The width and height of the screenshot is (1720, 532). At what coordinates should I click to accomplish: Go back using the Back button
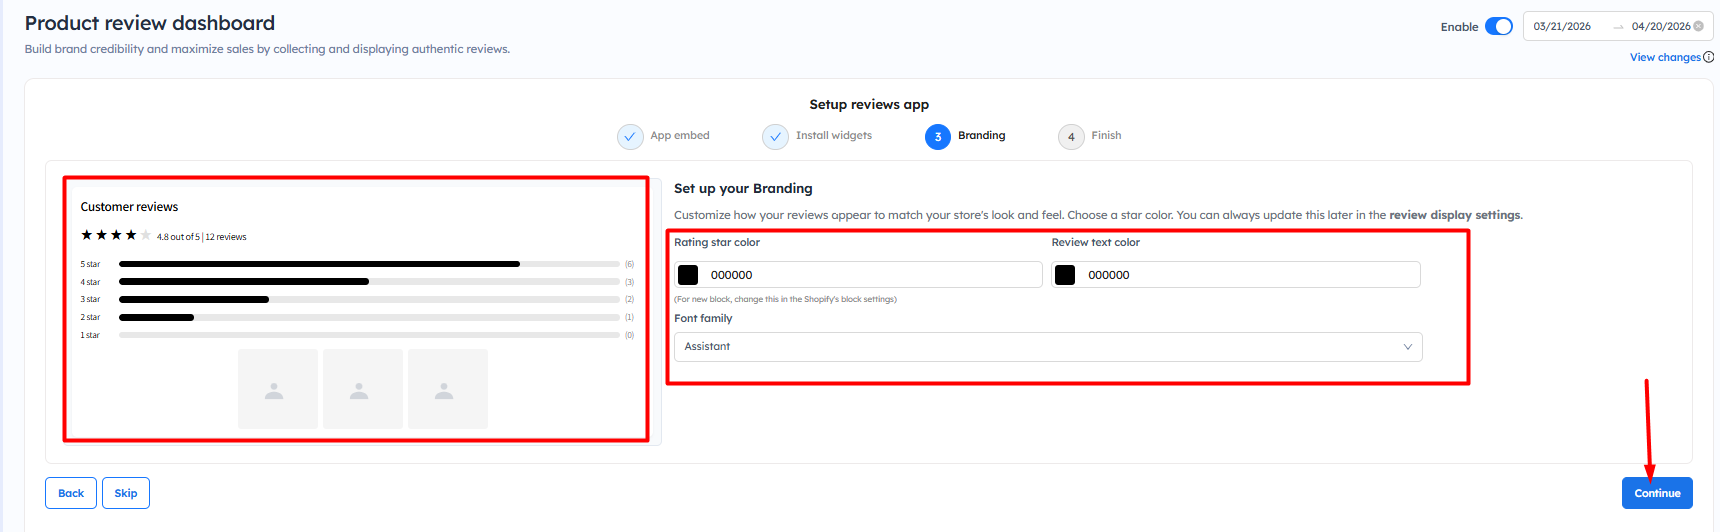pyautogui.click(x=71, y=493)
